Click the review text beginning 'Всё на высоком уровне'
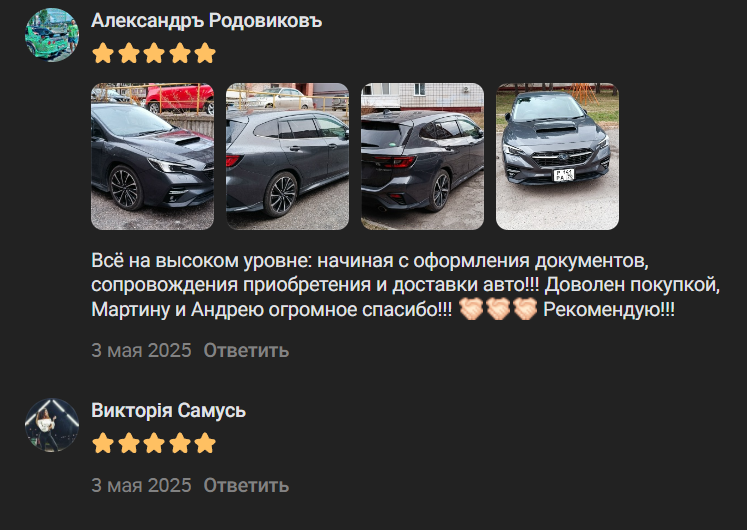 (405, 285)
